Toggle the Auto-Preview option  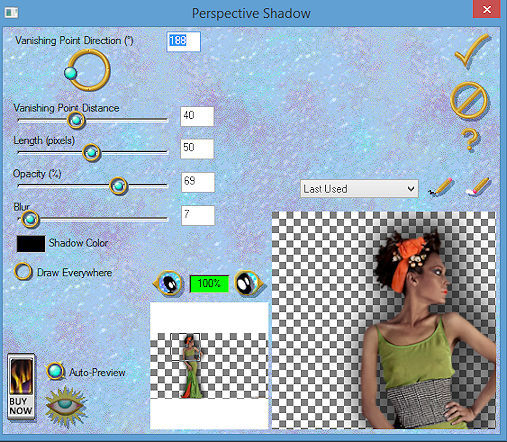coord(55,371)
